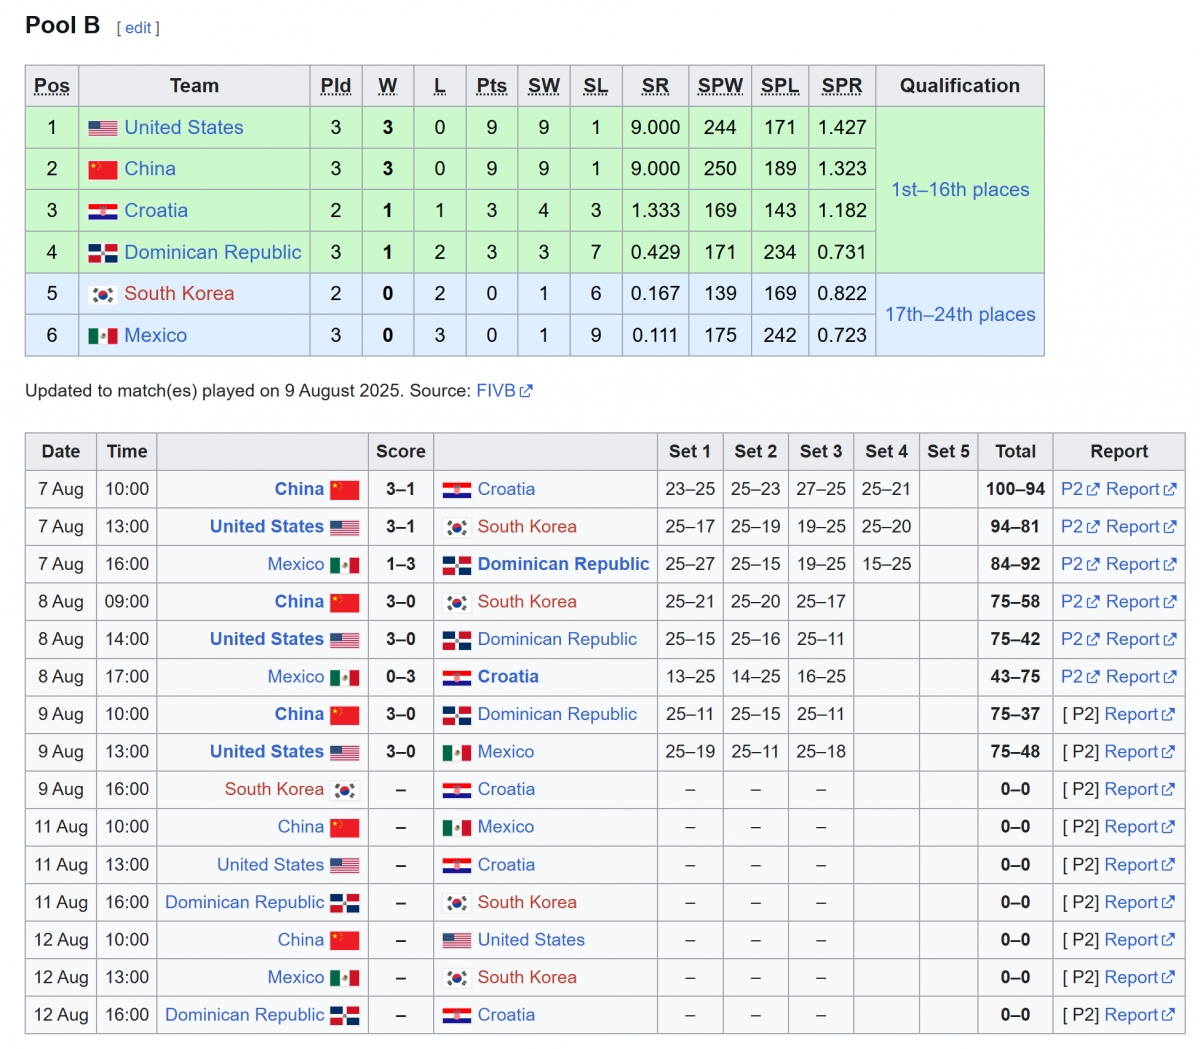Viewport: 1200px width, 1049px height.
Task: Click the China flag icon in standings
Action: click(x=102, y=170)
